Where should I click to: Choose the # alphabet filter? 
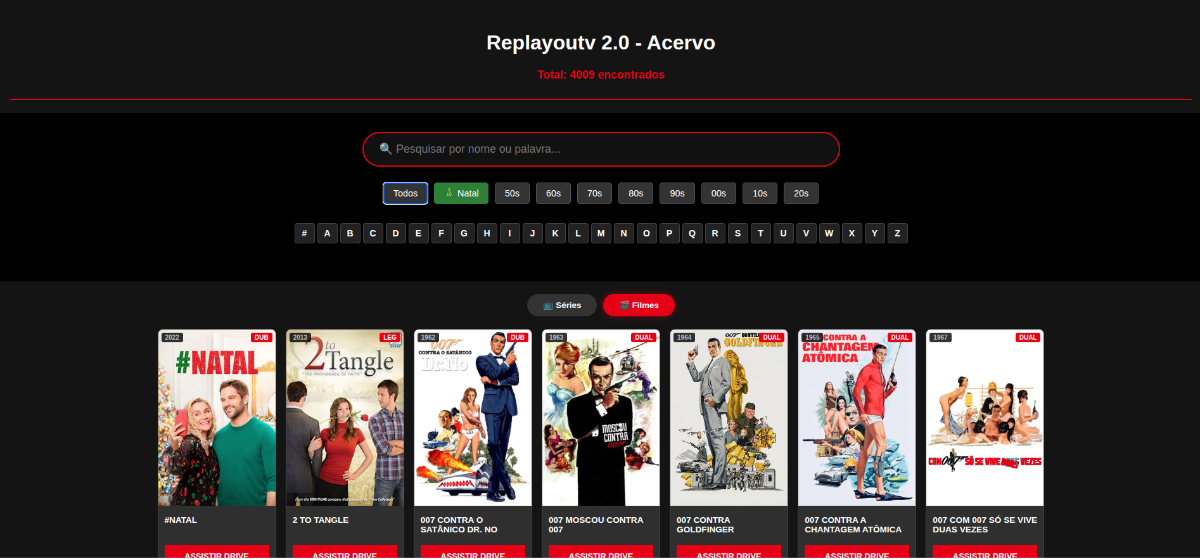(304, 233)
